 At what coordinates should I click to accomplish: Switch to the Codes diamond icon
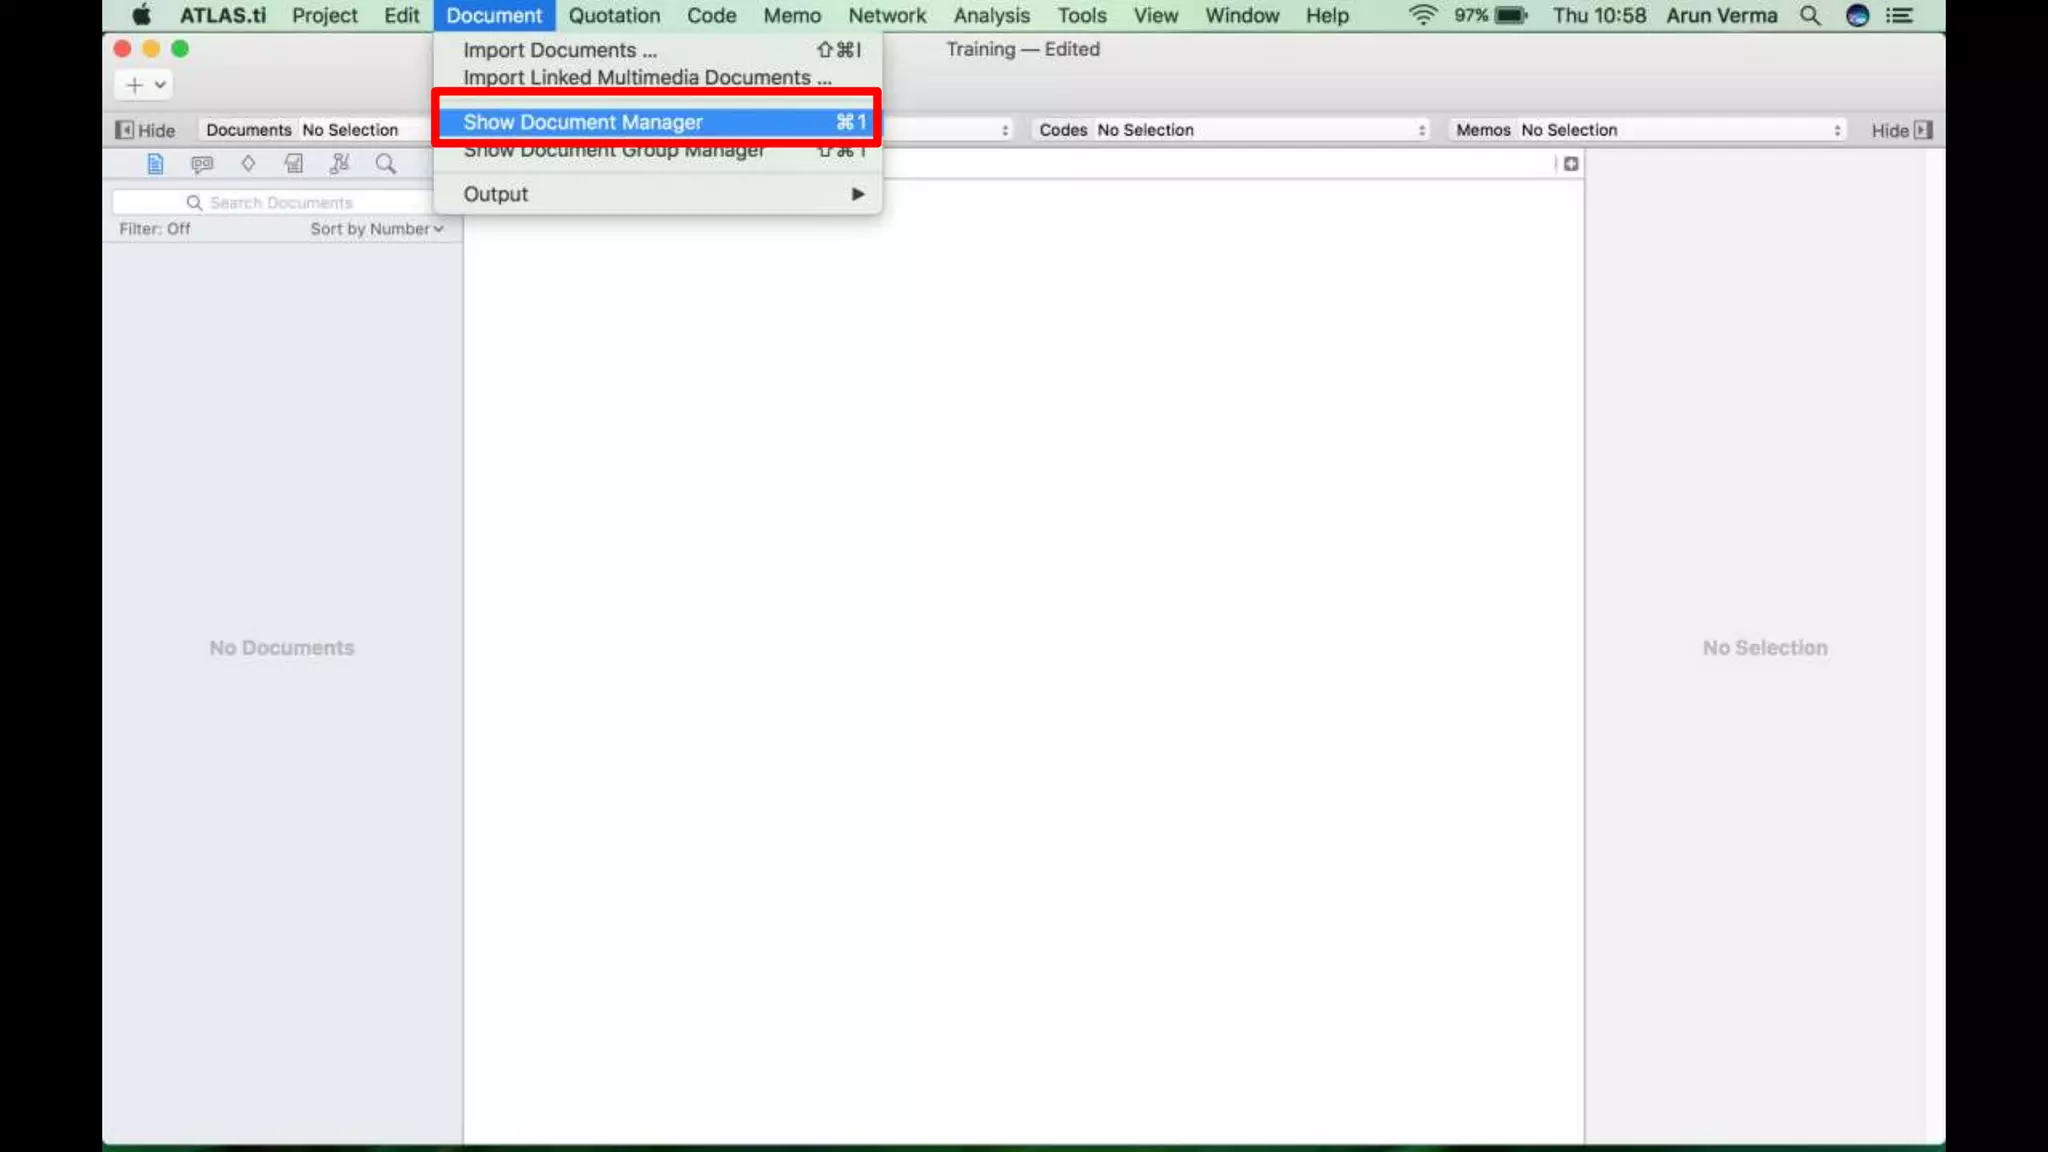(248, 164)
